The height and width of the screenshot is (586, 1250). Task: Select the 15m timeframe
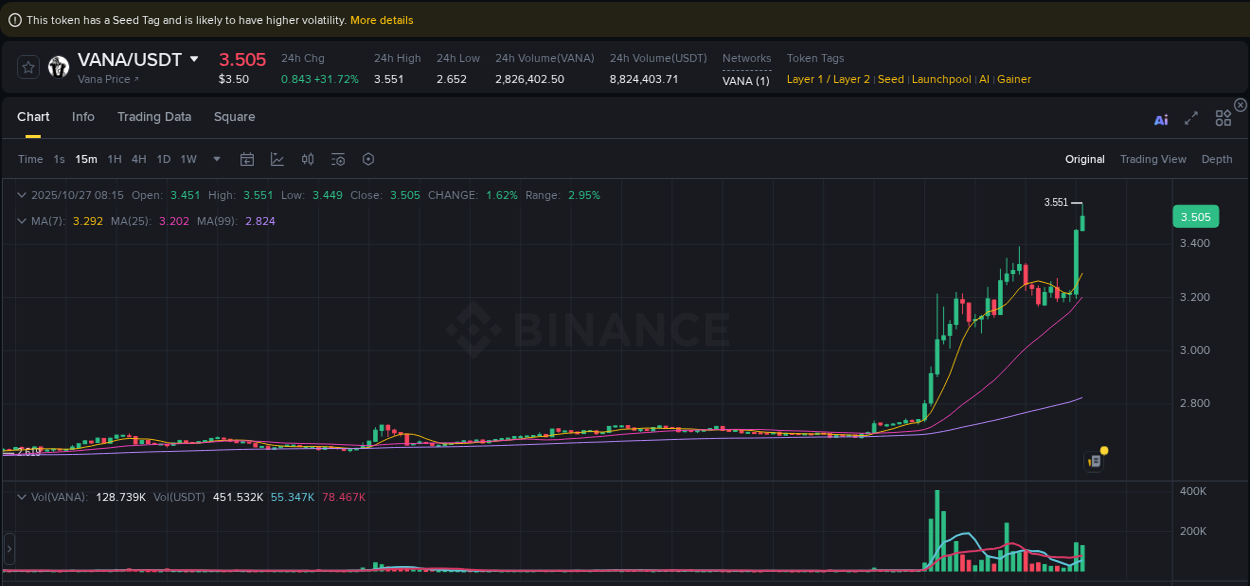coord(85,159)
